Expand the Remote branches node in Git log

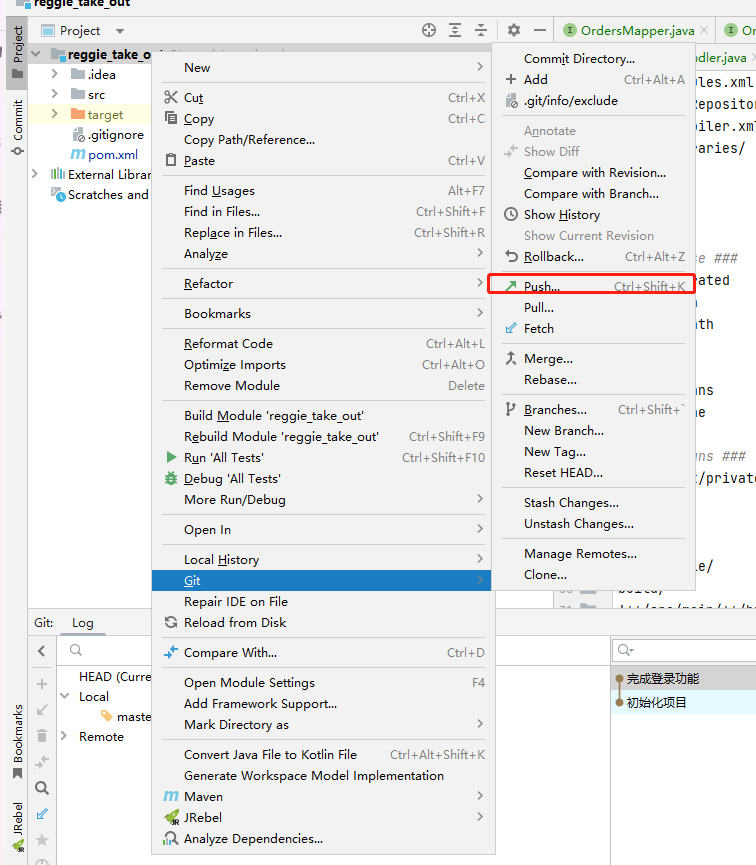click(64, 736)
